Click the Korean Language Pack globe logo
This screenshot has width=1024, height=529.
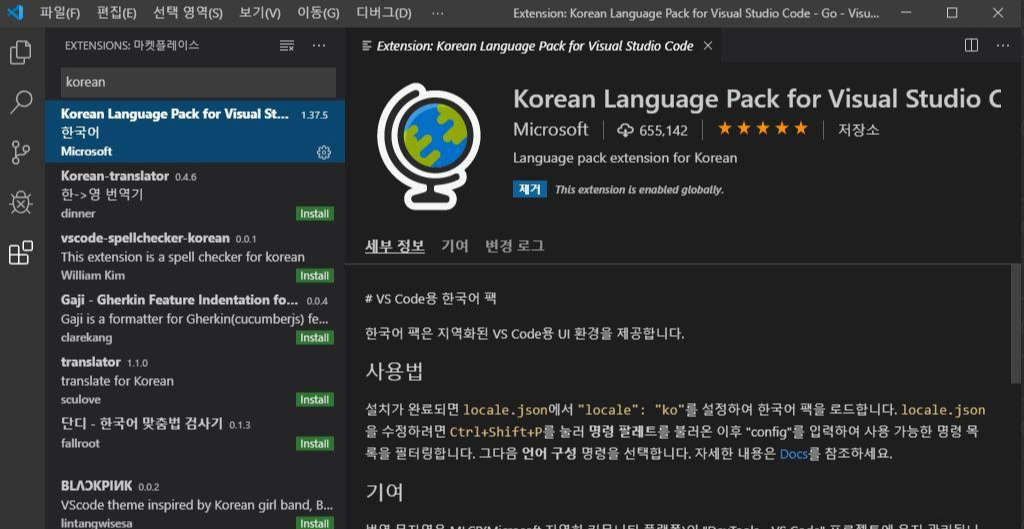pyautogui.click(x=429, y=146)
